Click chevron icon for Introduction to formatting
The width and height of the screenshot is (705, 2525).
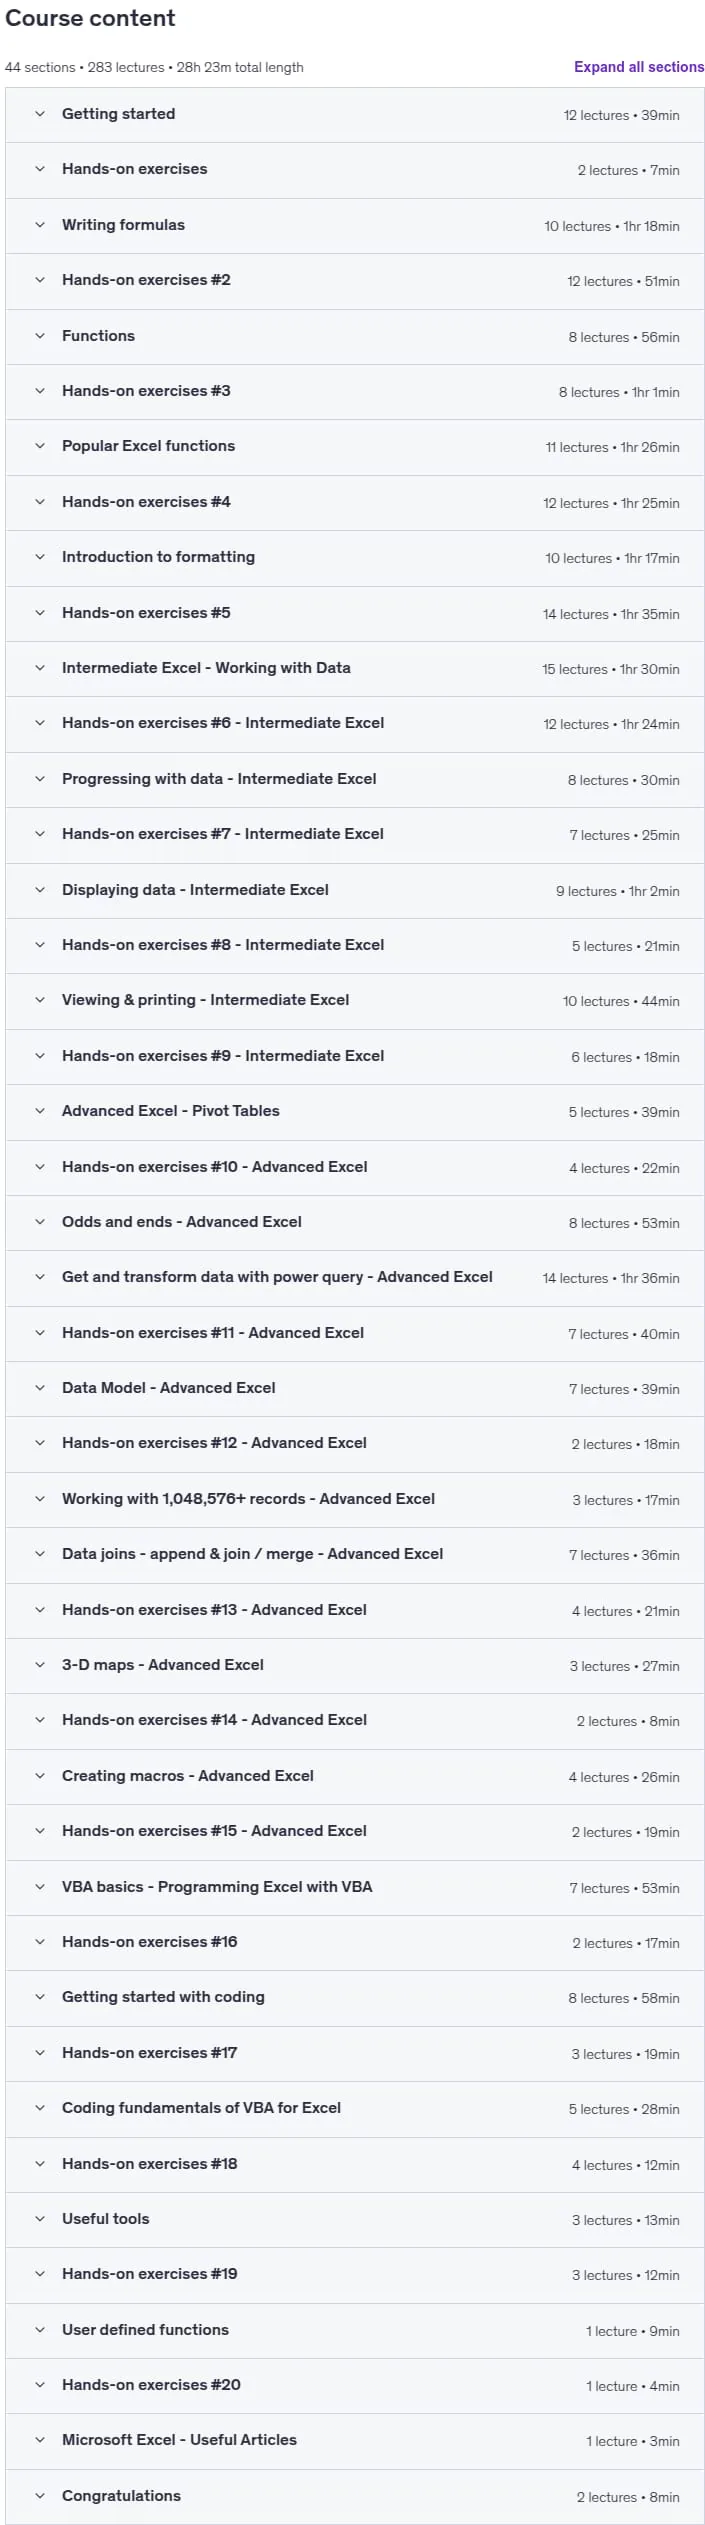(x=40, y=557)
